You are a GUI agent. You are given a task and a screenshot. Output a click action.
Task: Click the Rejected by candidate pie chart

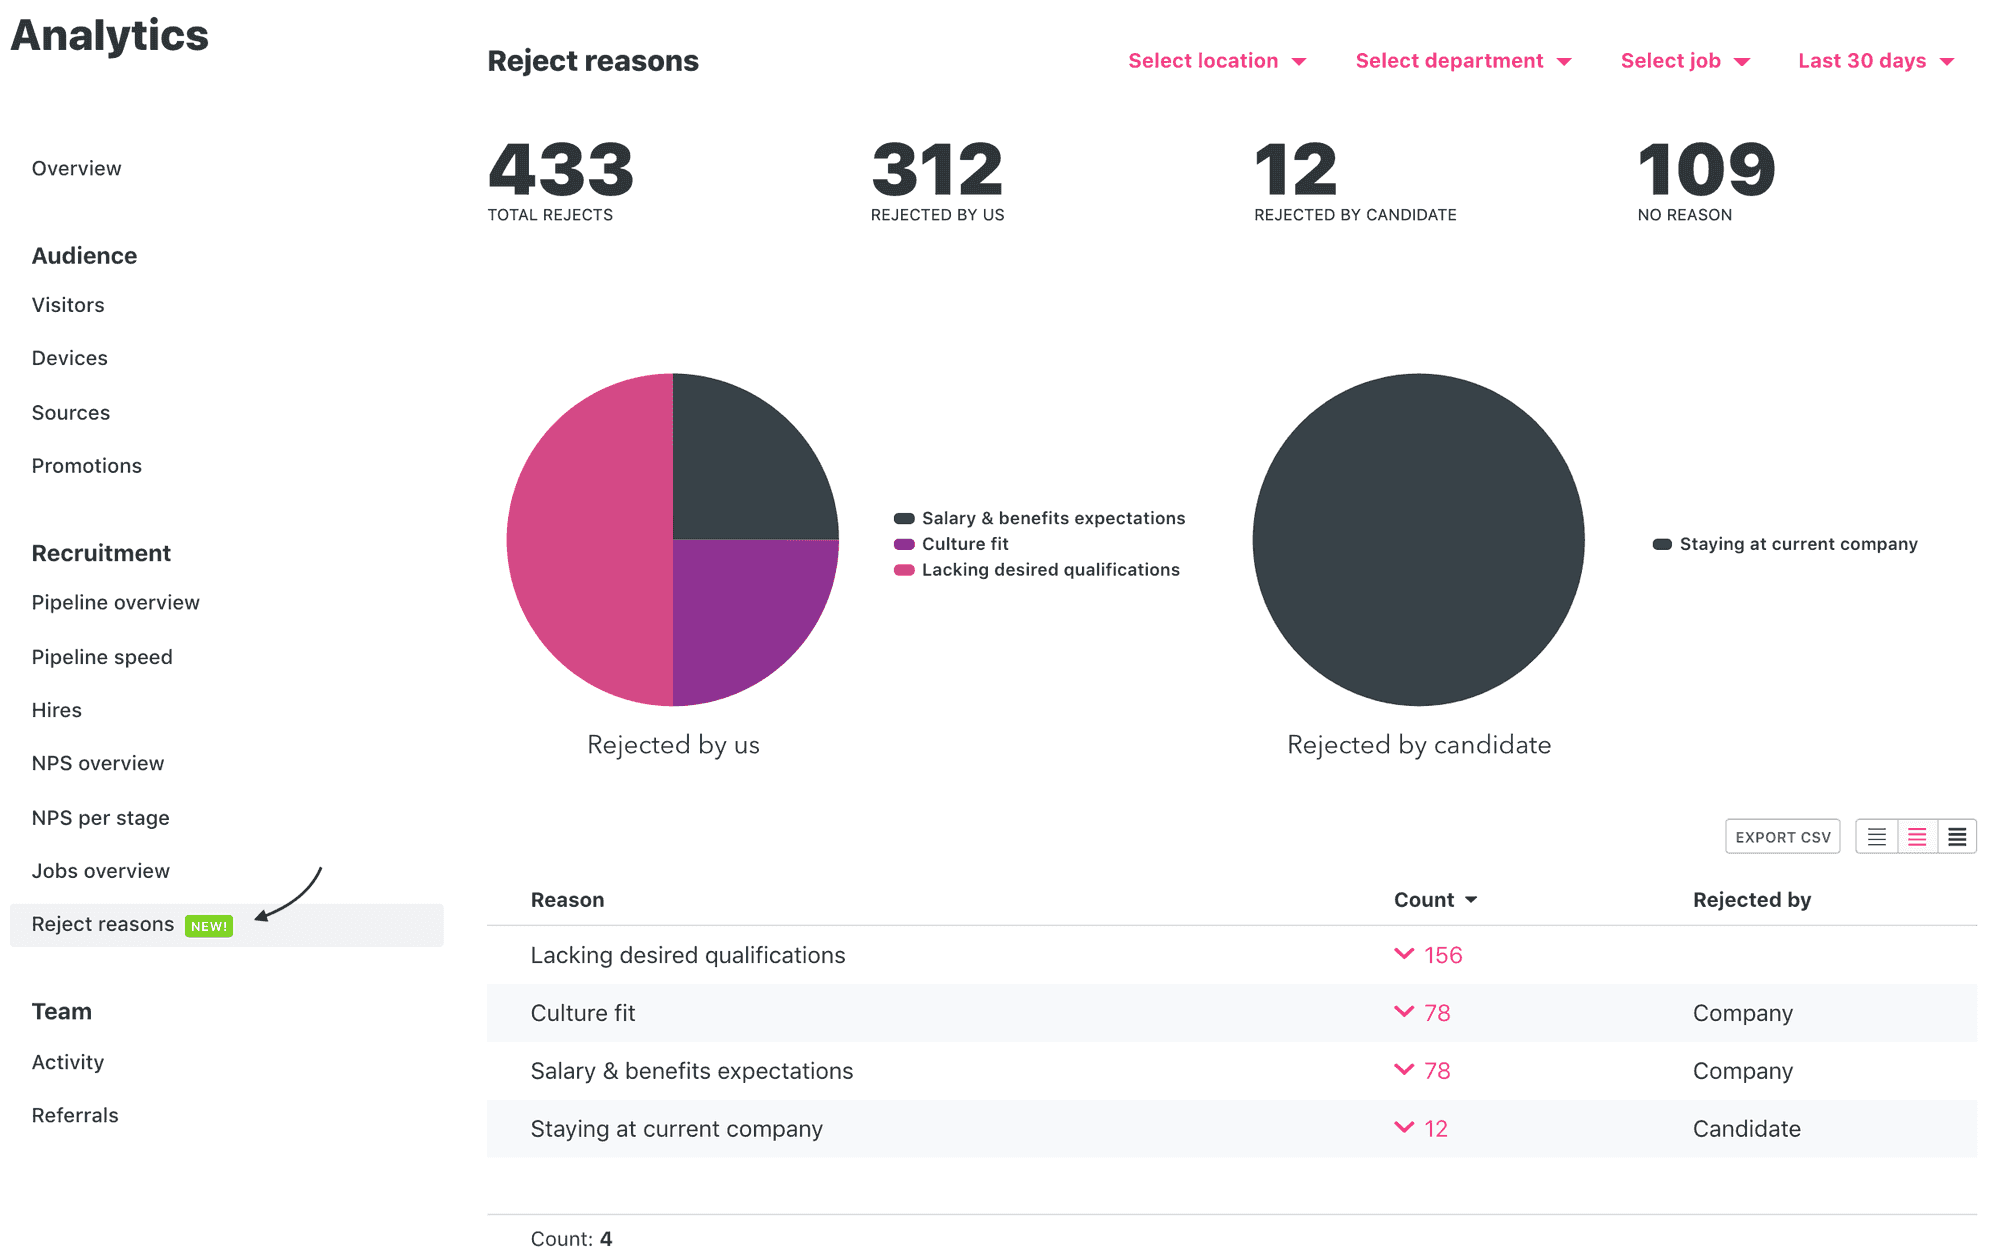(1418, 540)
